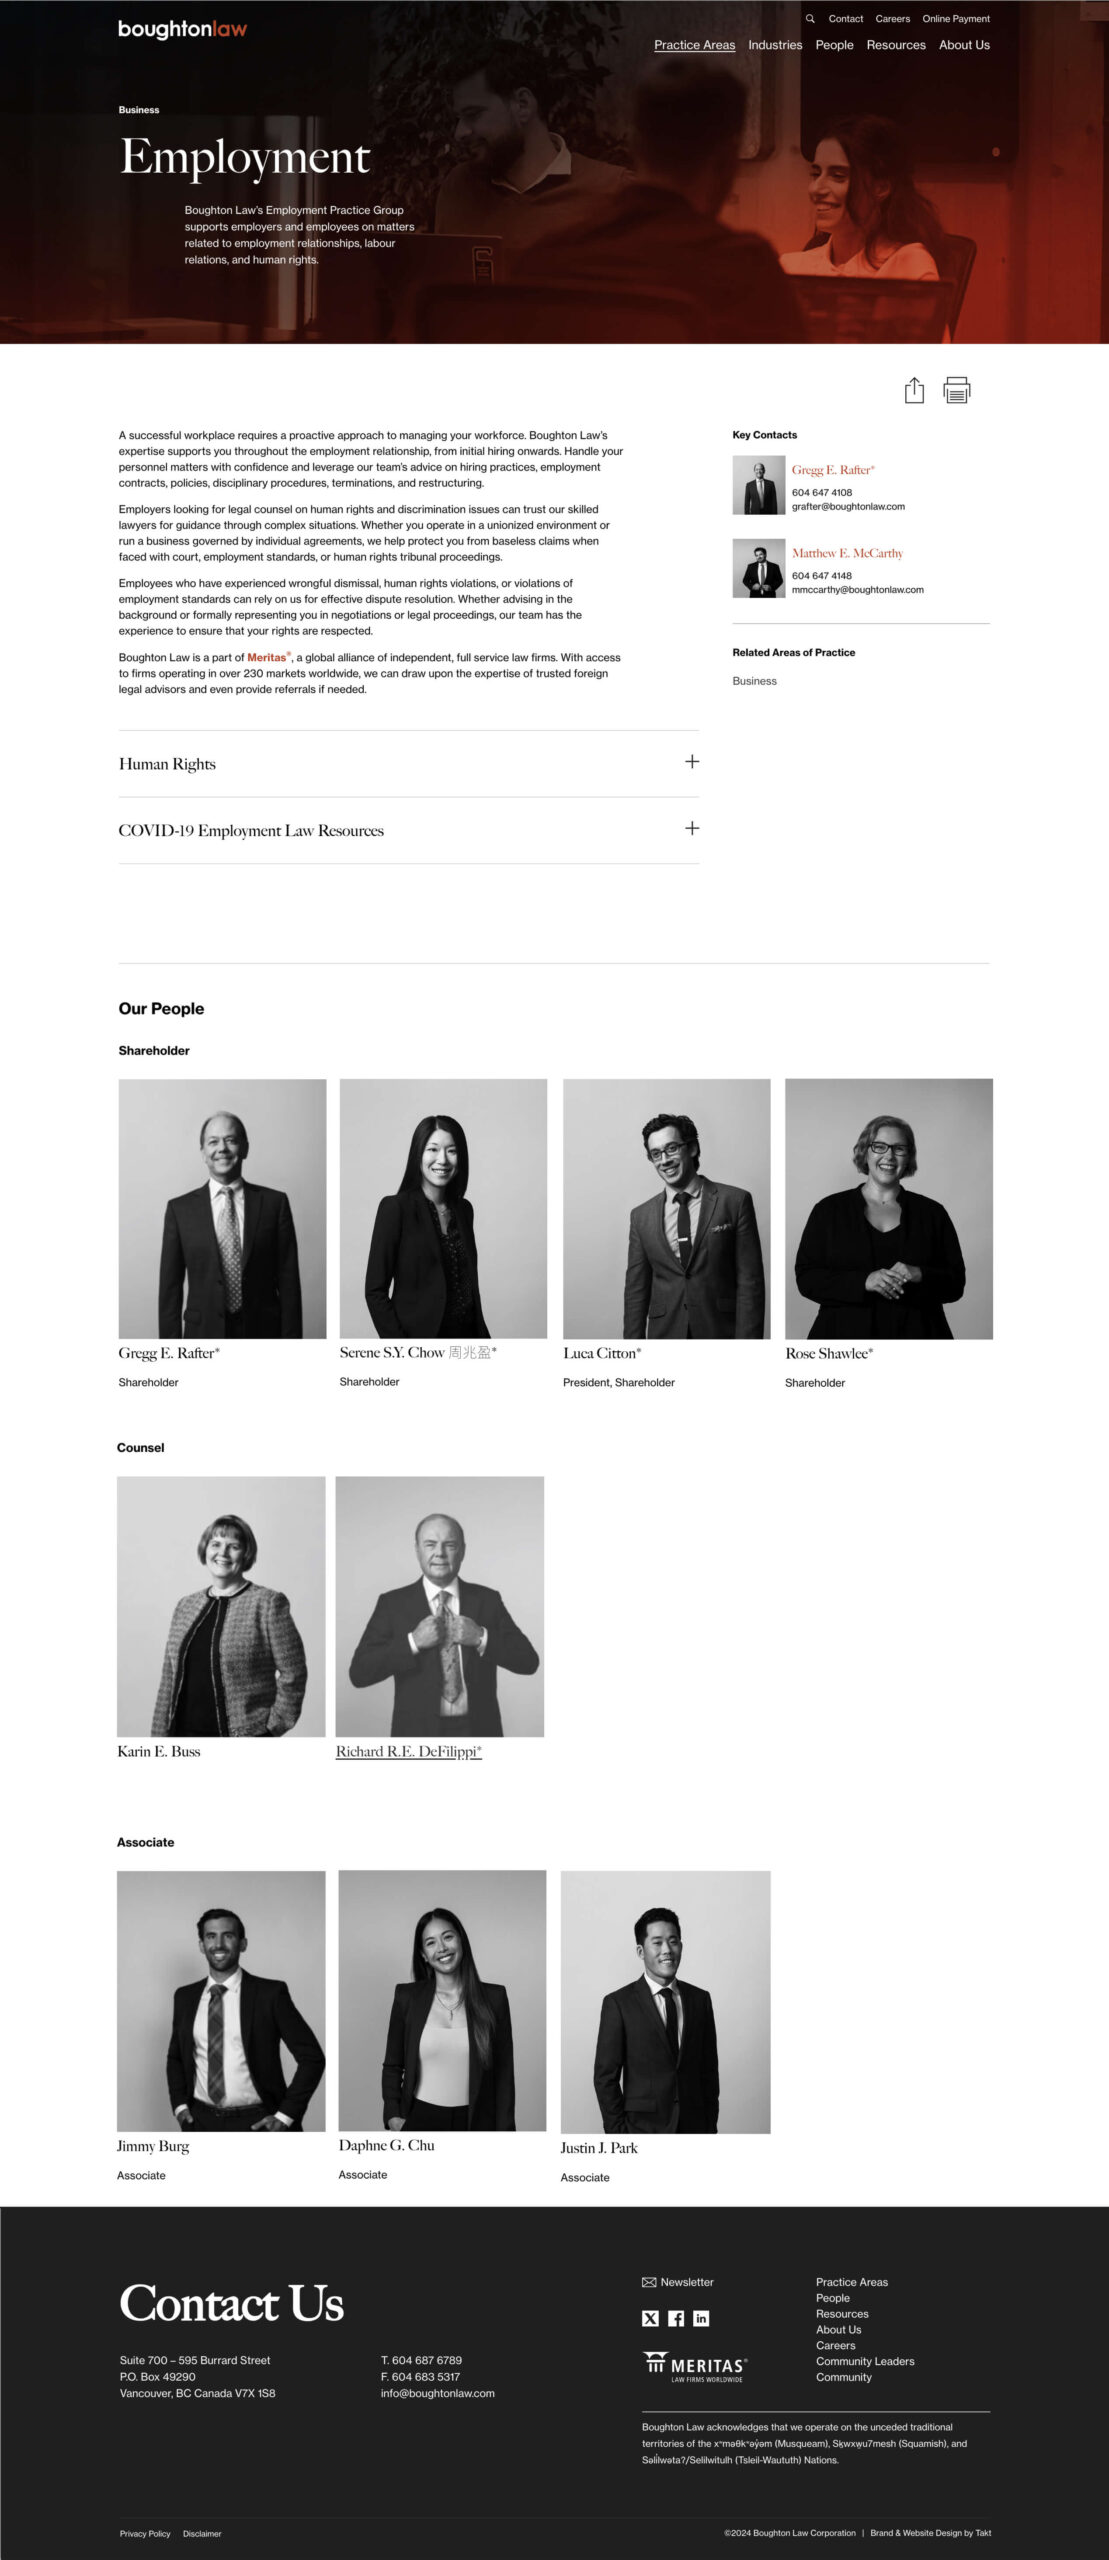Select About Us in top navigation
Screen dimensions: 1109x2560
click(964, 45)
